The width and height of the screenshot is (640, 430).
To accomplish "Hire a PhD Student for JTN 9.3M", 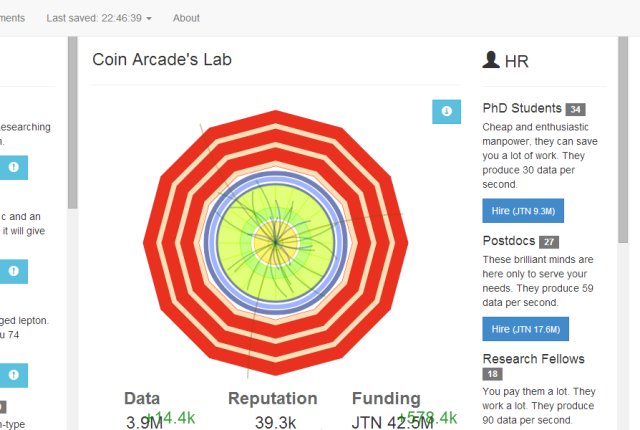I will [x=523, y=211].
